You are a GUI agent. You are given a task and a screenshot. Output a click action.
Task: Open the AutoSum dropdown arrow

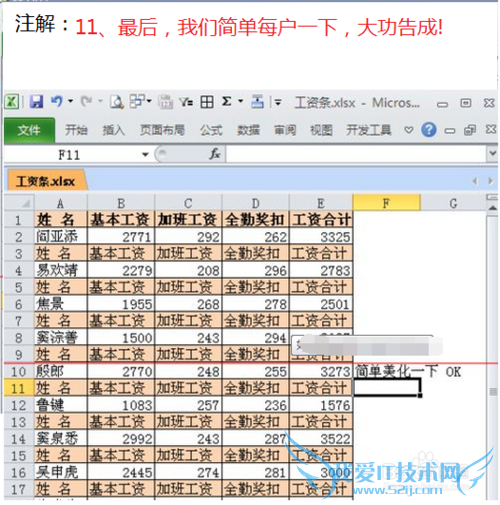coord(241,101)
